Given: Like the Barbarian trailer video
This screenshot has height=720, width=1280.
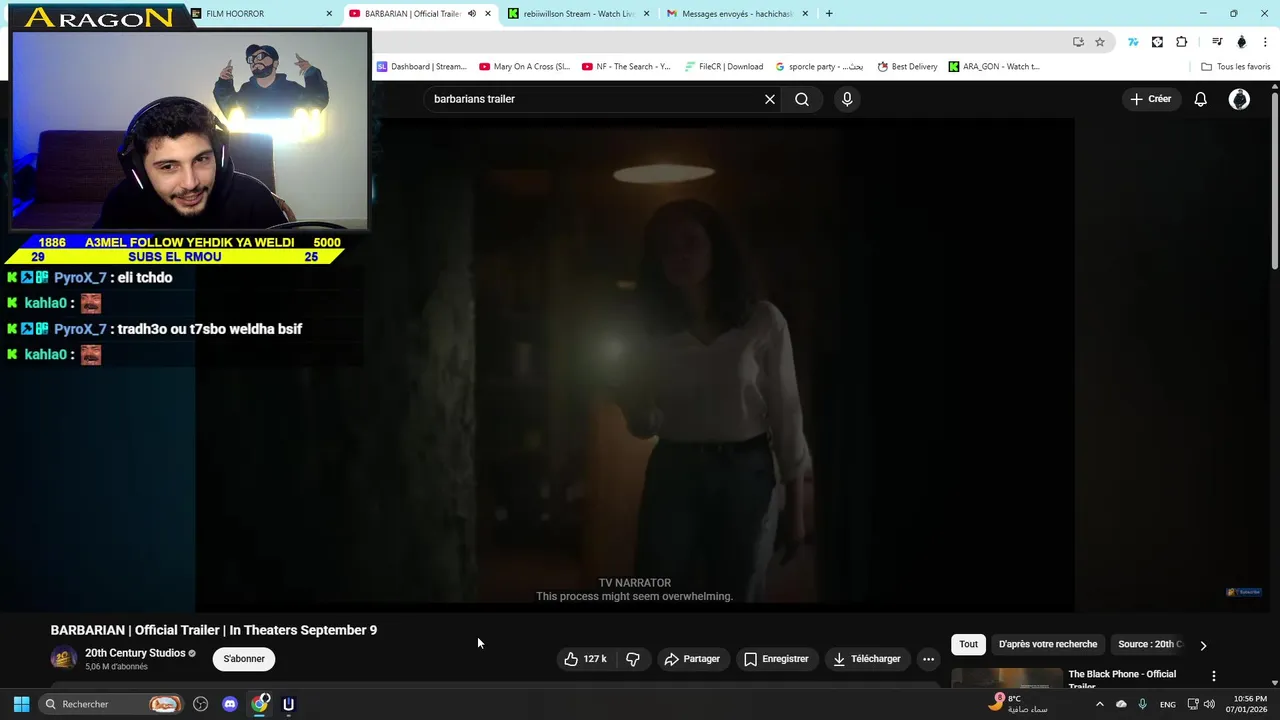Looking at the screenshot, I should (585, 659).
